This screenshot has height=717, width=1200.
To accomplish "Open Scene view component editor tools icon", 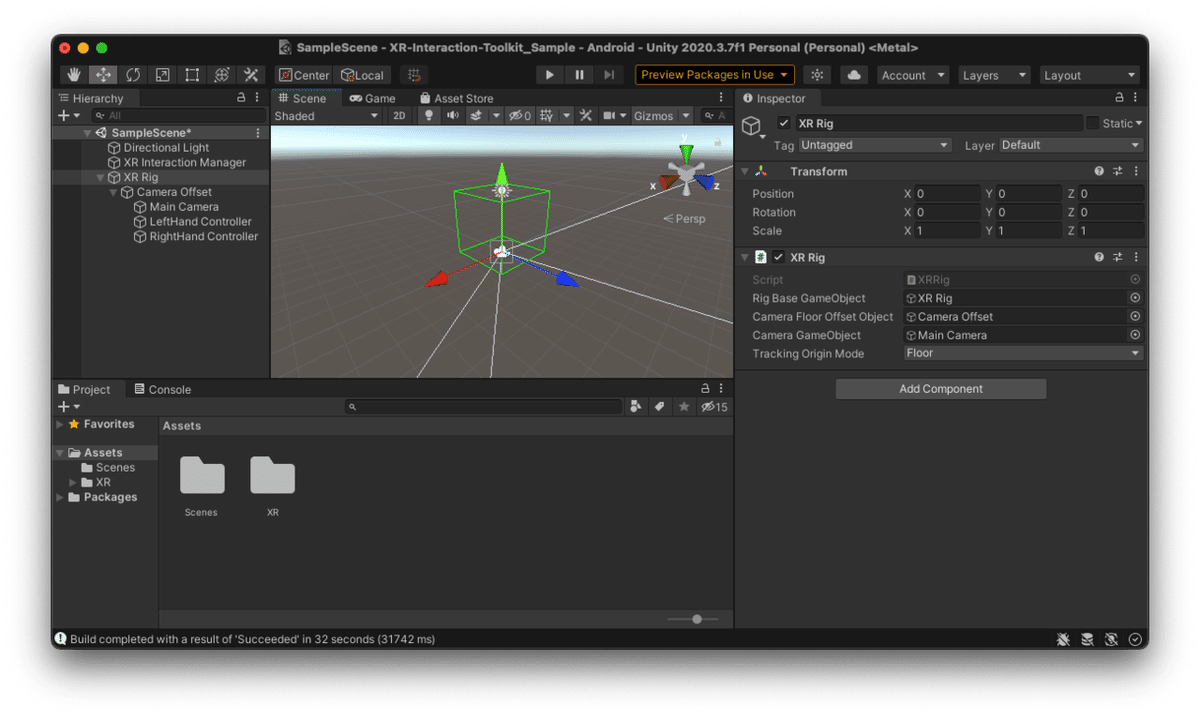I will 586,116.
